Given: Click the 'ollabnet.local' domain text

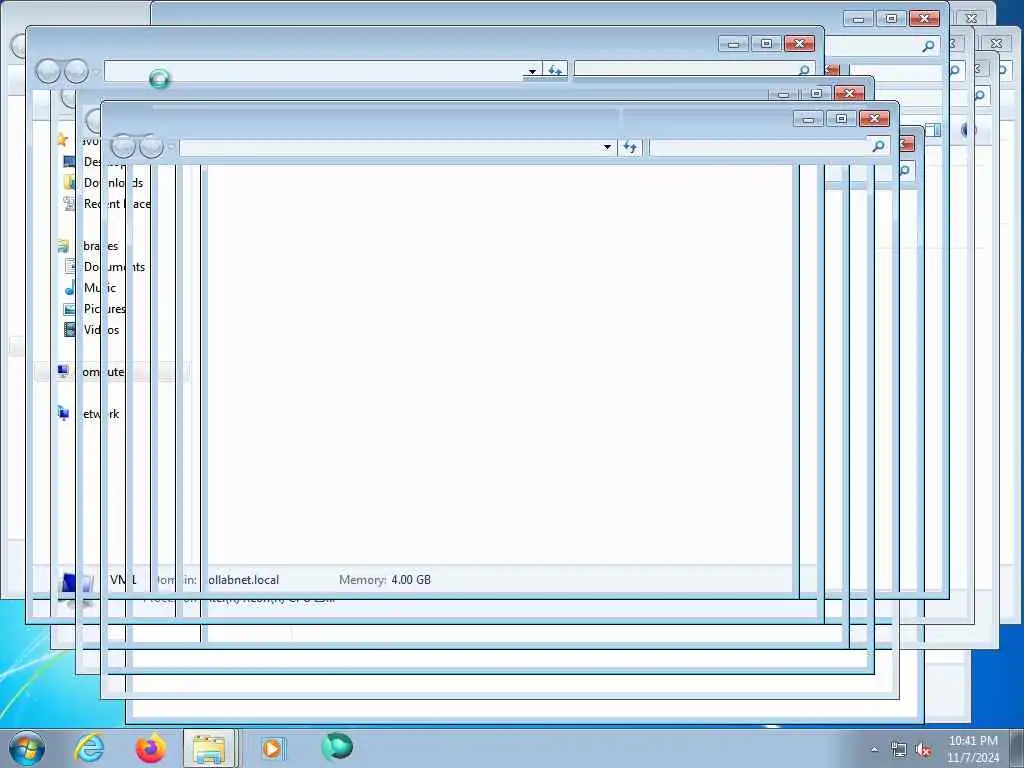Looking at the screenshot, I should (x=244, y=580).
